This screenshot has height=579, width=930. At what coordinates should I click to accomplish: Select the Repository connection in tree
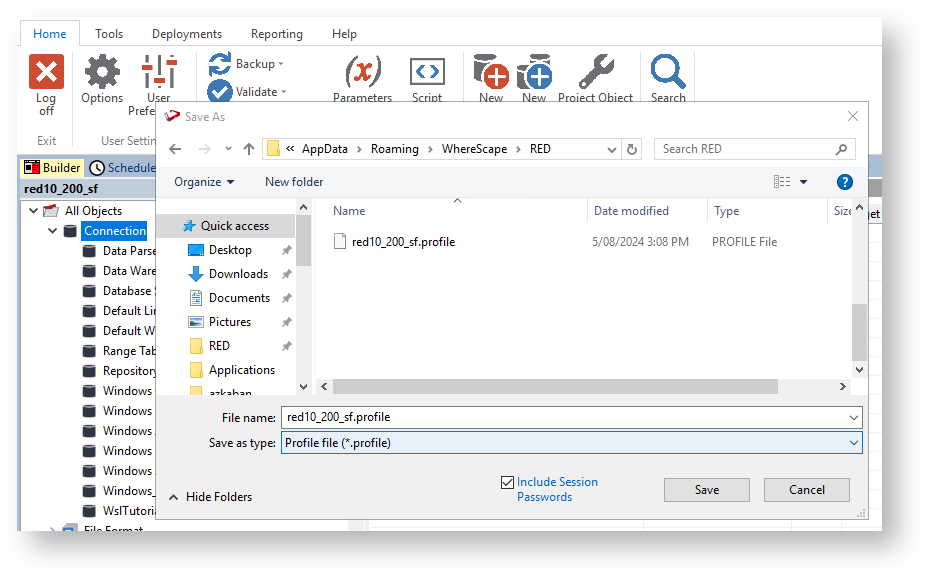point(119,371)
